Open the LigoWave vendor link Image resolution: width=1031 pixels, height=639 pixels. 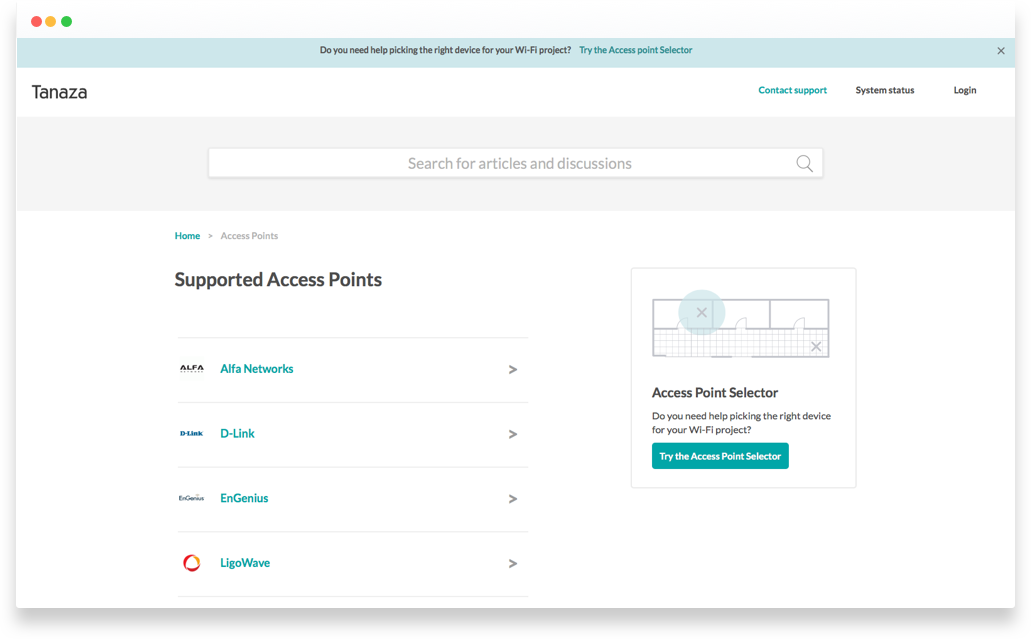(x=245, y=563)
